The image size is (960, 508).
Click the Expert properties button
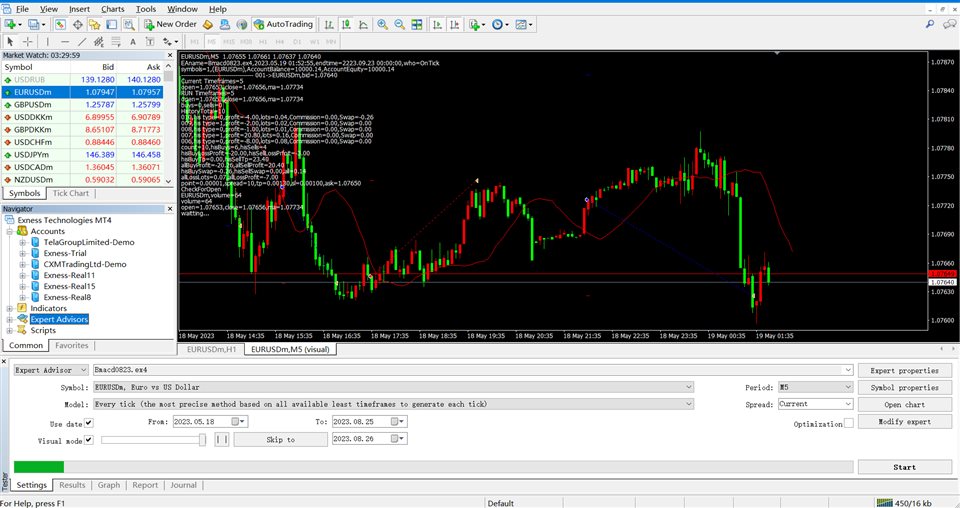[x=904, y=370]
